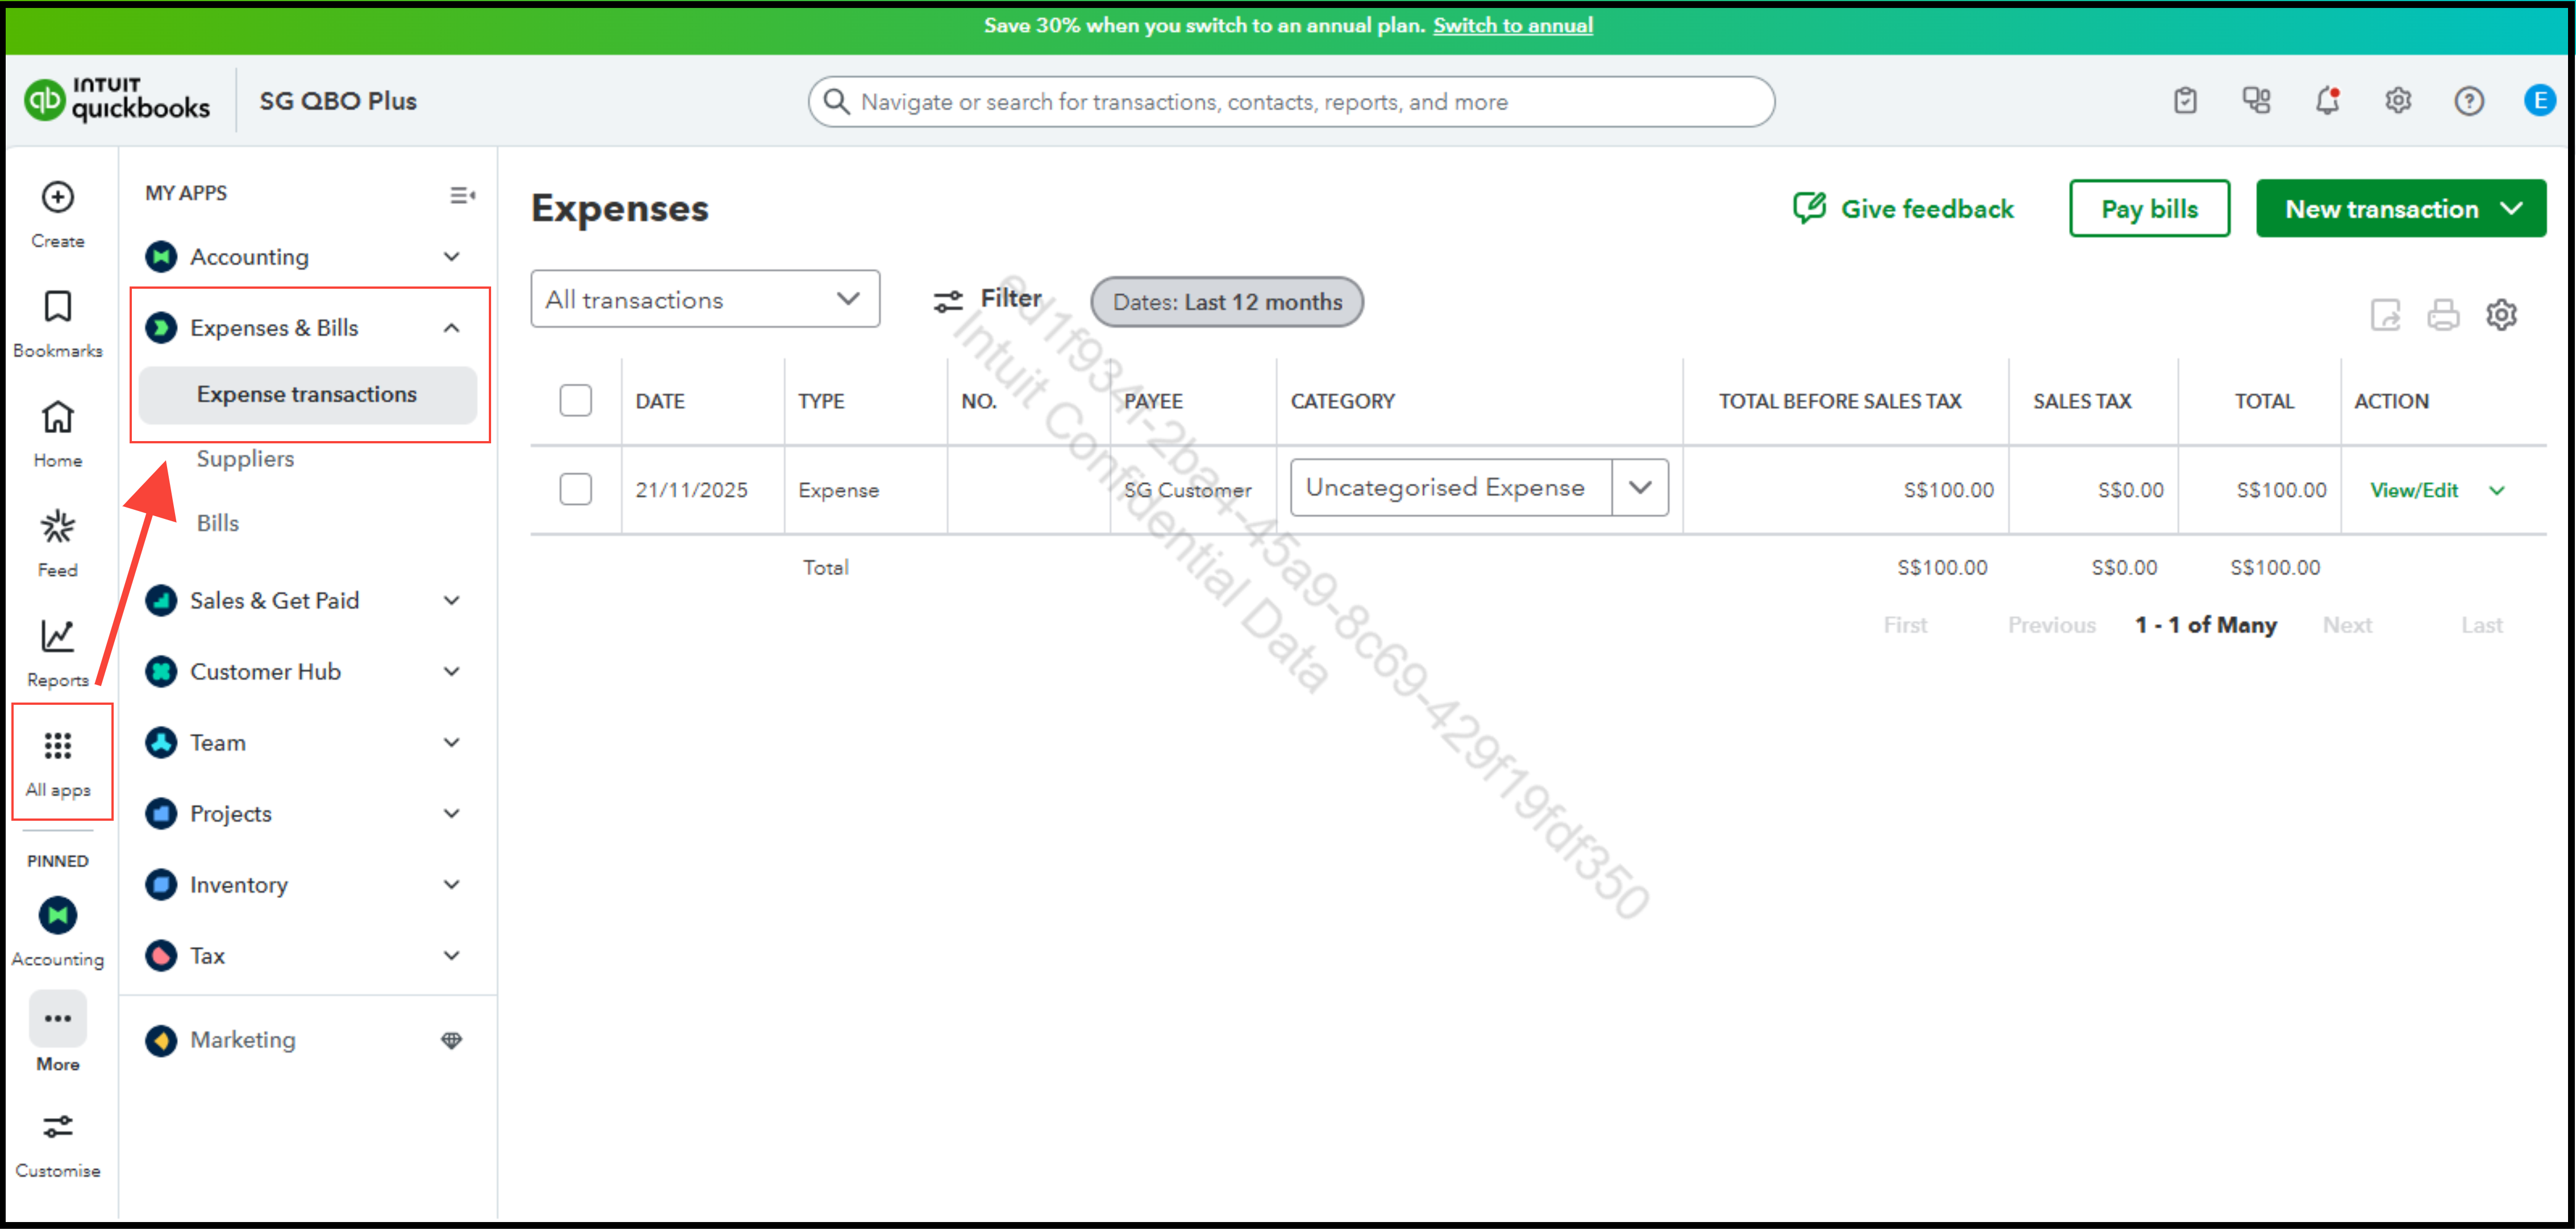Click the Switch to annual link
The width and height of the screenshot is (2576, 1230).
click(1512, 25)
